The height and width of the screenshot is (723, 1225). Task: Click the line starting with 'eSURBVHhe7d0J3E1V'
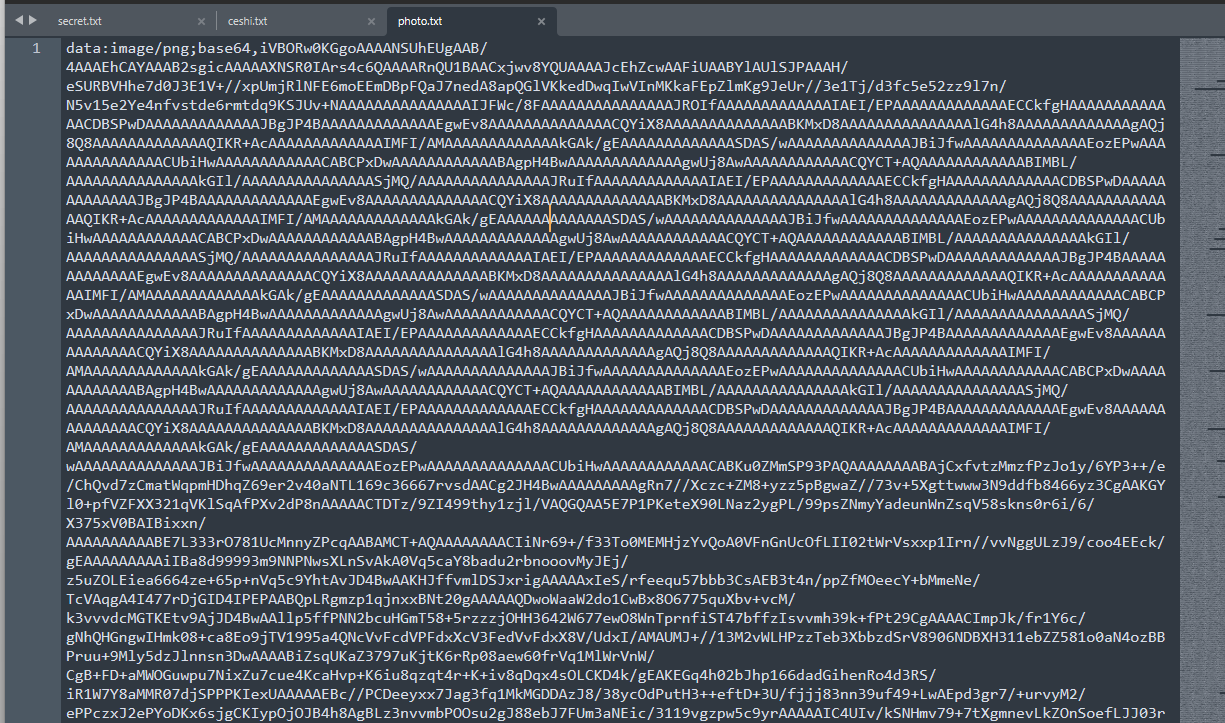click(536, 86)
